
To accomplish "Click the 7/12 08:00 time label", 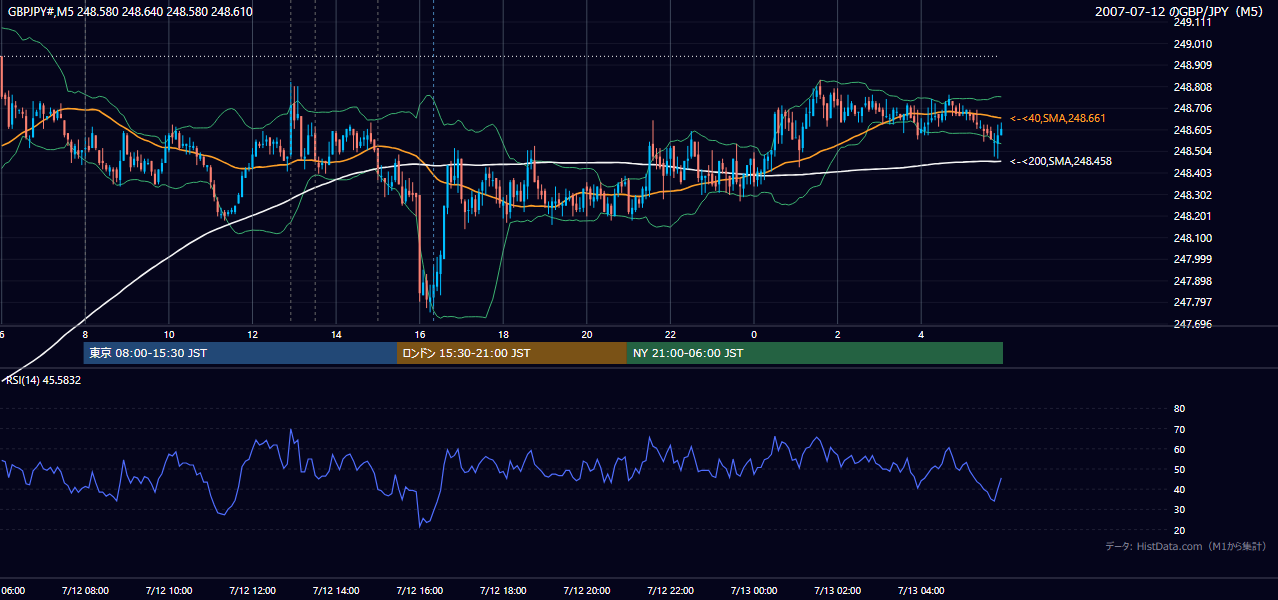I will point(85,591).
